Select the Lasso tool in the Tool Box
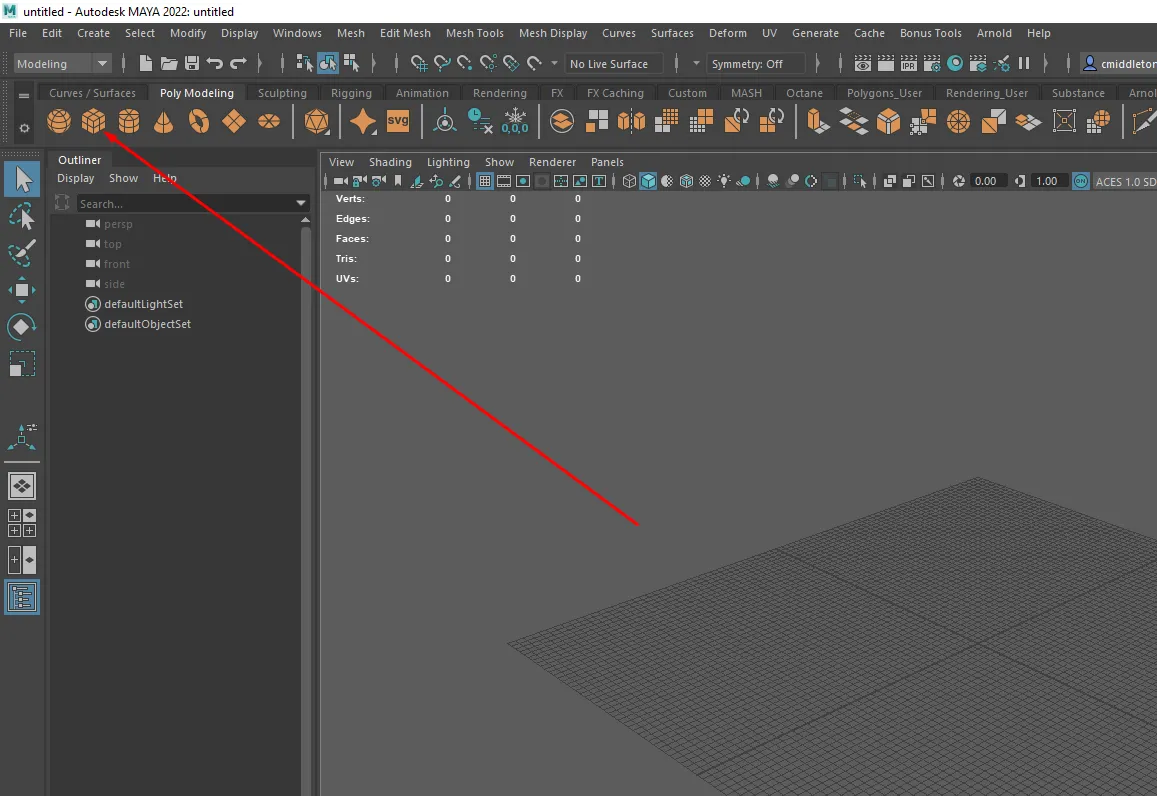Viewport: 1157px width, 796px height. pyautogui.click(x=22, y=216)
